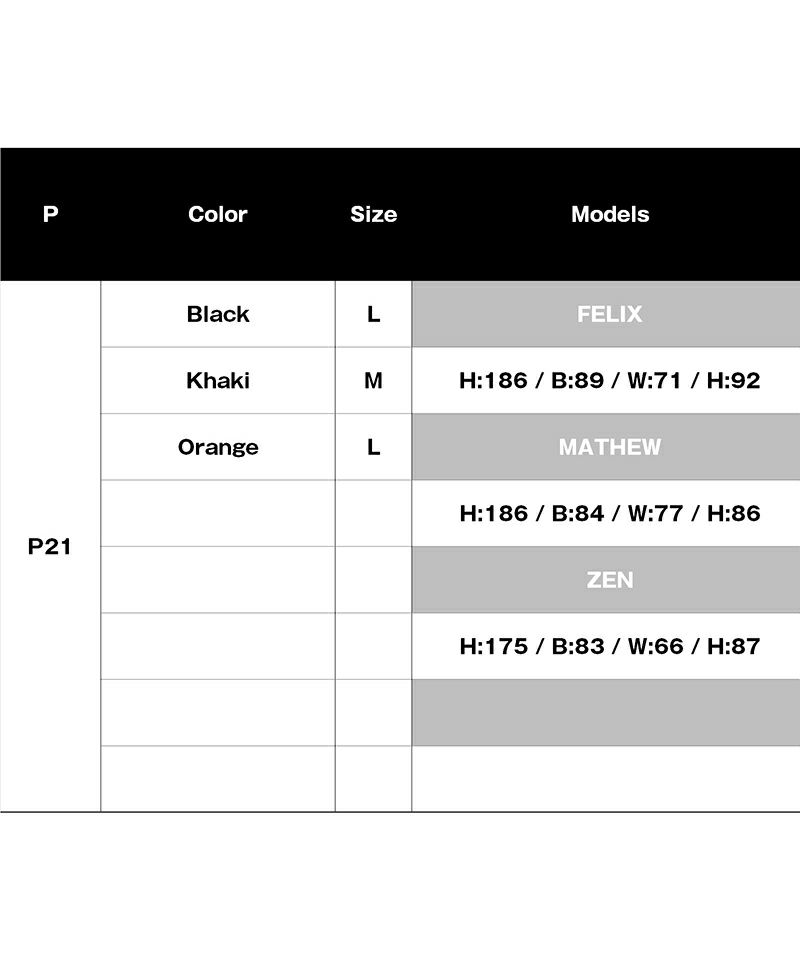Click the empty size cell below Orange's L
This screenshot has height=960, width=800.
point(373,513)
